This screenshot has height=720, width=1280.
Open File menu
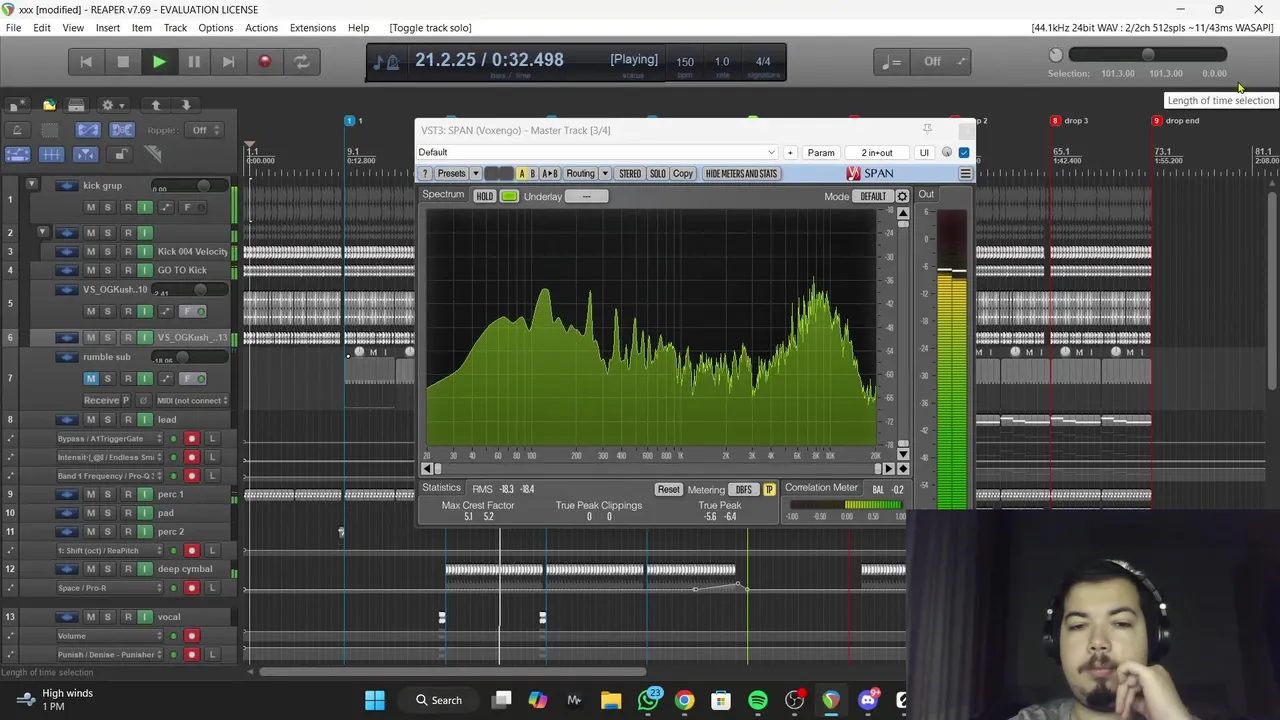tap(14, 28)
